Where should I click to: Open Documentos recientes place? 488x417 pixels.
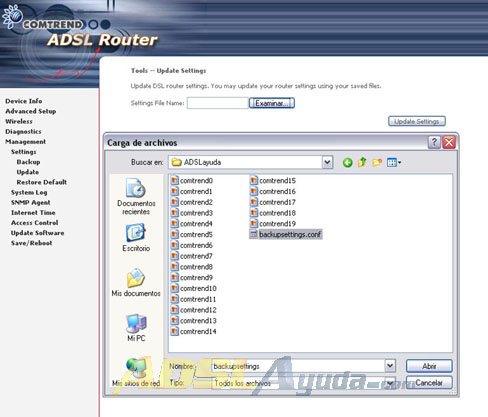[136, 197]
